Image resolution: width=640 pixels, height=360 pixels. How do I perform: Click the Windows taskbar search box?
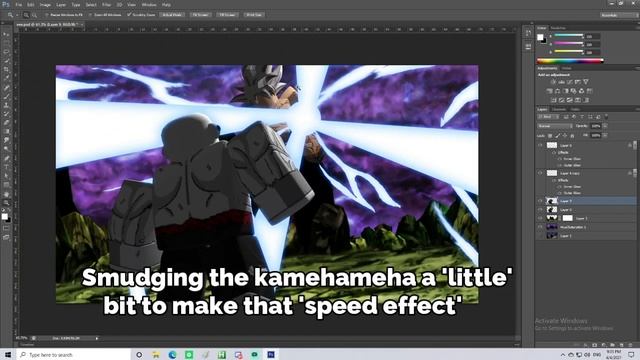(73, 354)
